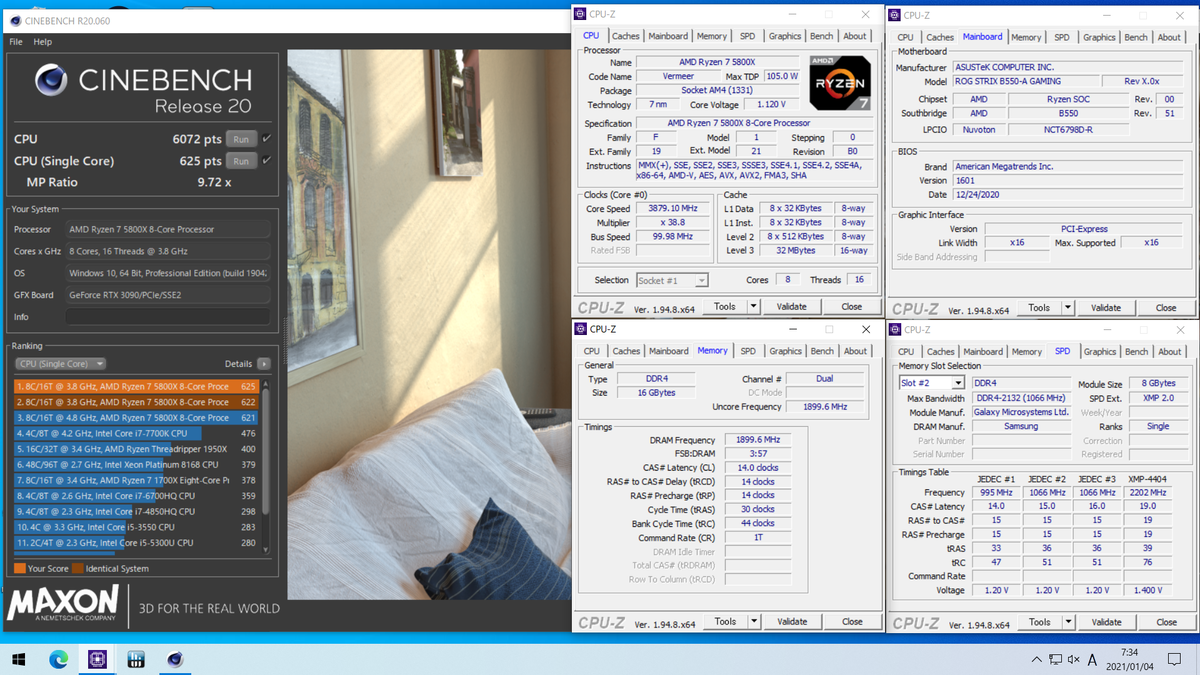Screen dimensions: 1200x675
Task: Switch to Bench tab in CPU-Z Mainboard window
Action: click(x=1136, y=37)
